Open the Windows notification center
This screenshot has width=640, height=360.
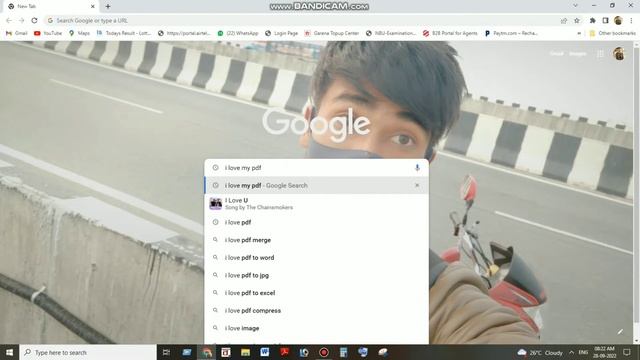(627, 352)
